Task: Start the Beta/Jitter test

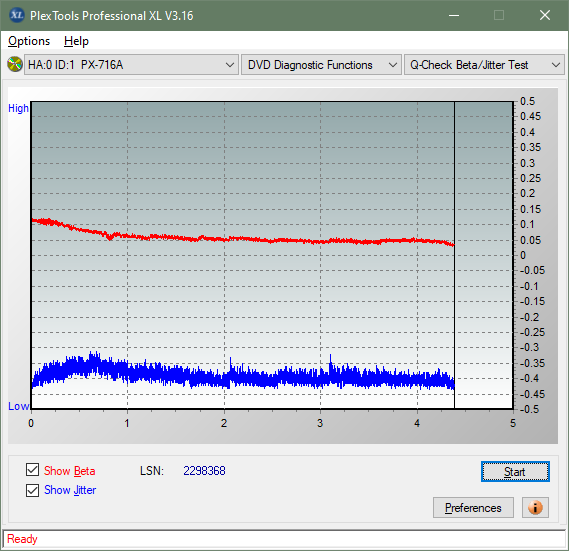Action: [515, 472]
